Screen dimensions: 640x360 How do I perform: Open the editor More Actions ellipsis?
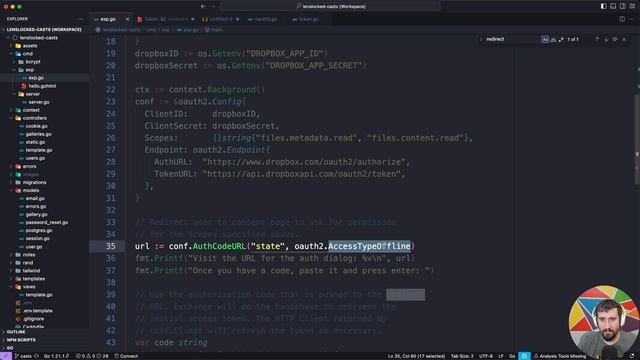tap(632, 19)
